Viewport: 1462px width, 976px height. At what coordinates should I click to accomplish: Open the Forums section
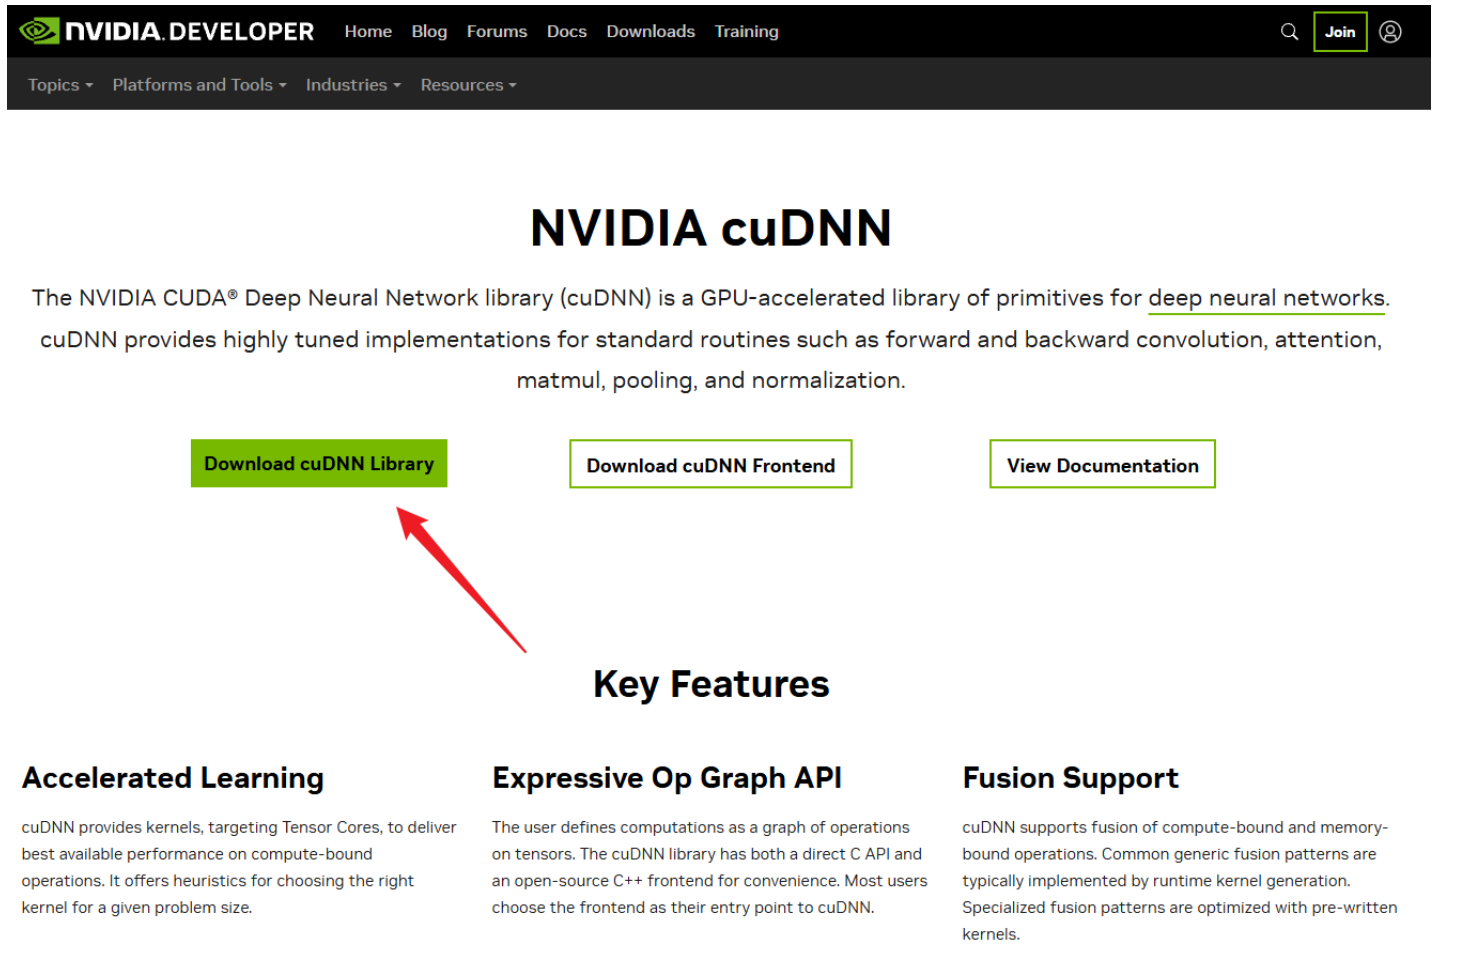496,31
